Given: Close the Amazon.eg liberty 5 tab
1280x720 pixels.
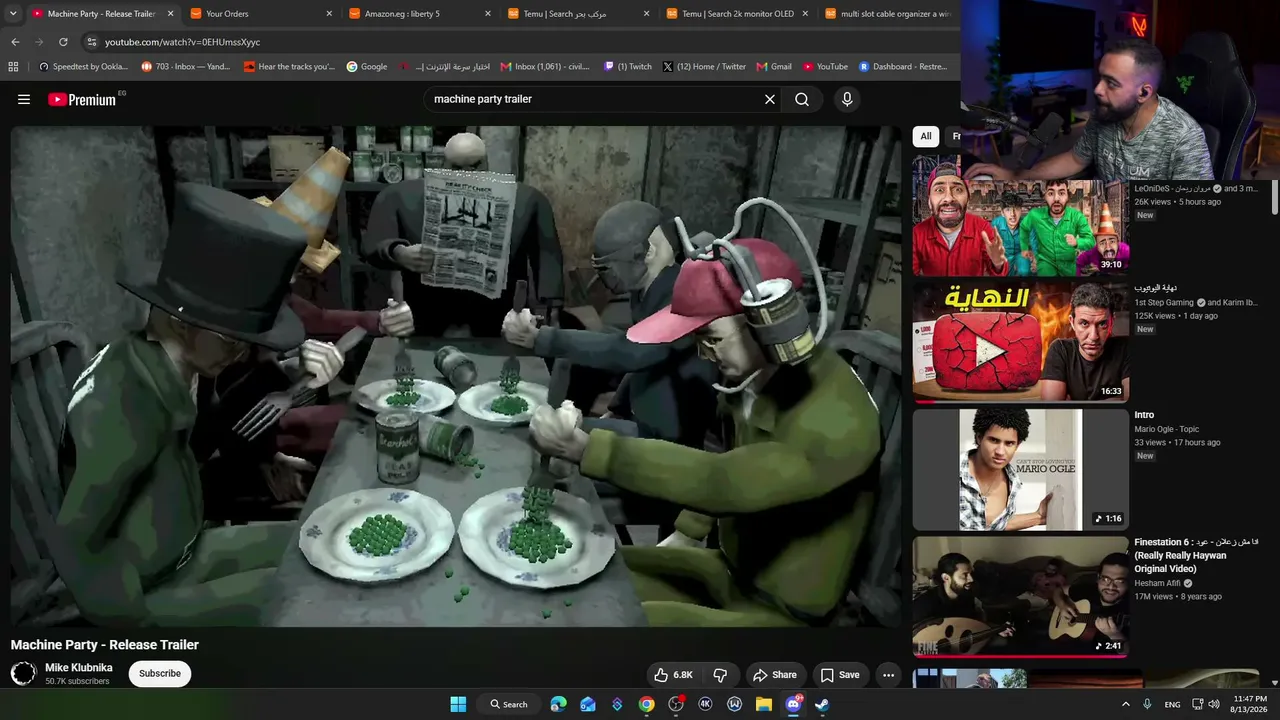Looking at the screenshot, I should (488, 14).
